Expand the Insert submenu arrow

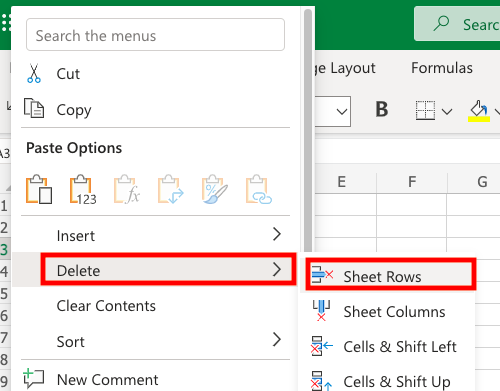click(x=277, y=234)
